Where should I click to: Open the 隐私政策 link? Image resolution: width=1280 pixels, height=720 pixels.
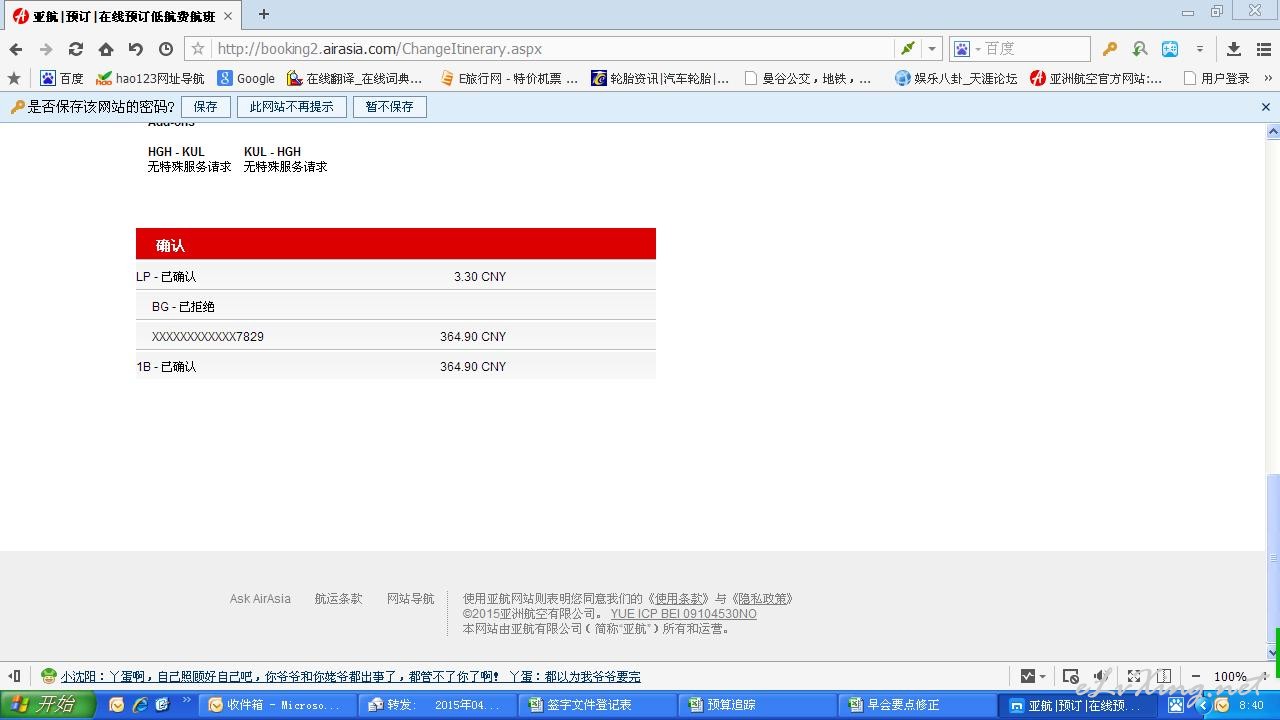(x=763, y=599)
